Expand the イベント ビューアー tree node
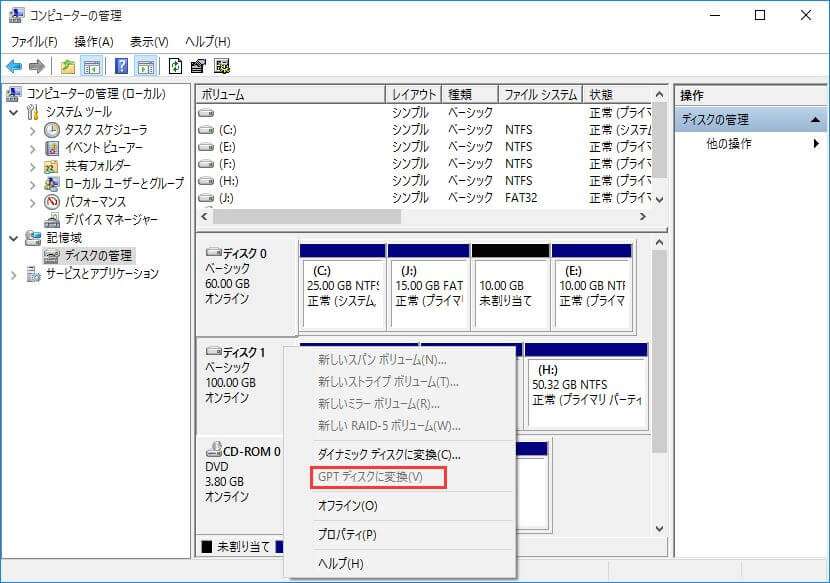This screenshot has width=830, height=583. [x=34, y=148]
